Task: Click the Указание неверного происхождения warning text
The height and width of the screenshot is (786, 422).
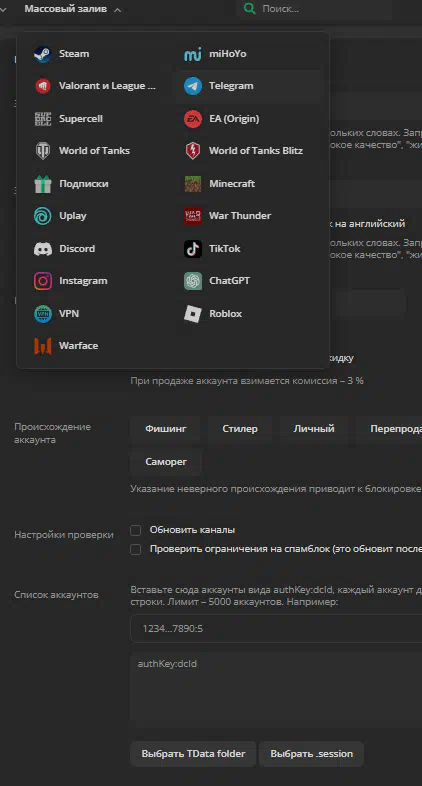Action: pyautogui.click(x=276, y=489)
